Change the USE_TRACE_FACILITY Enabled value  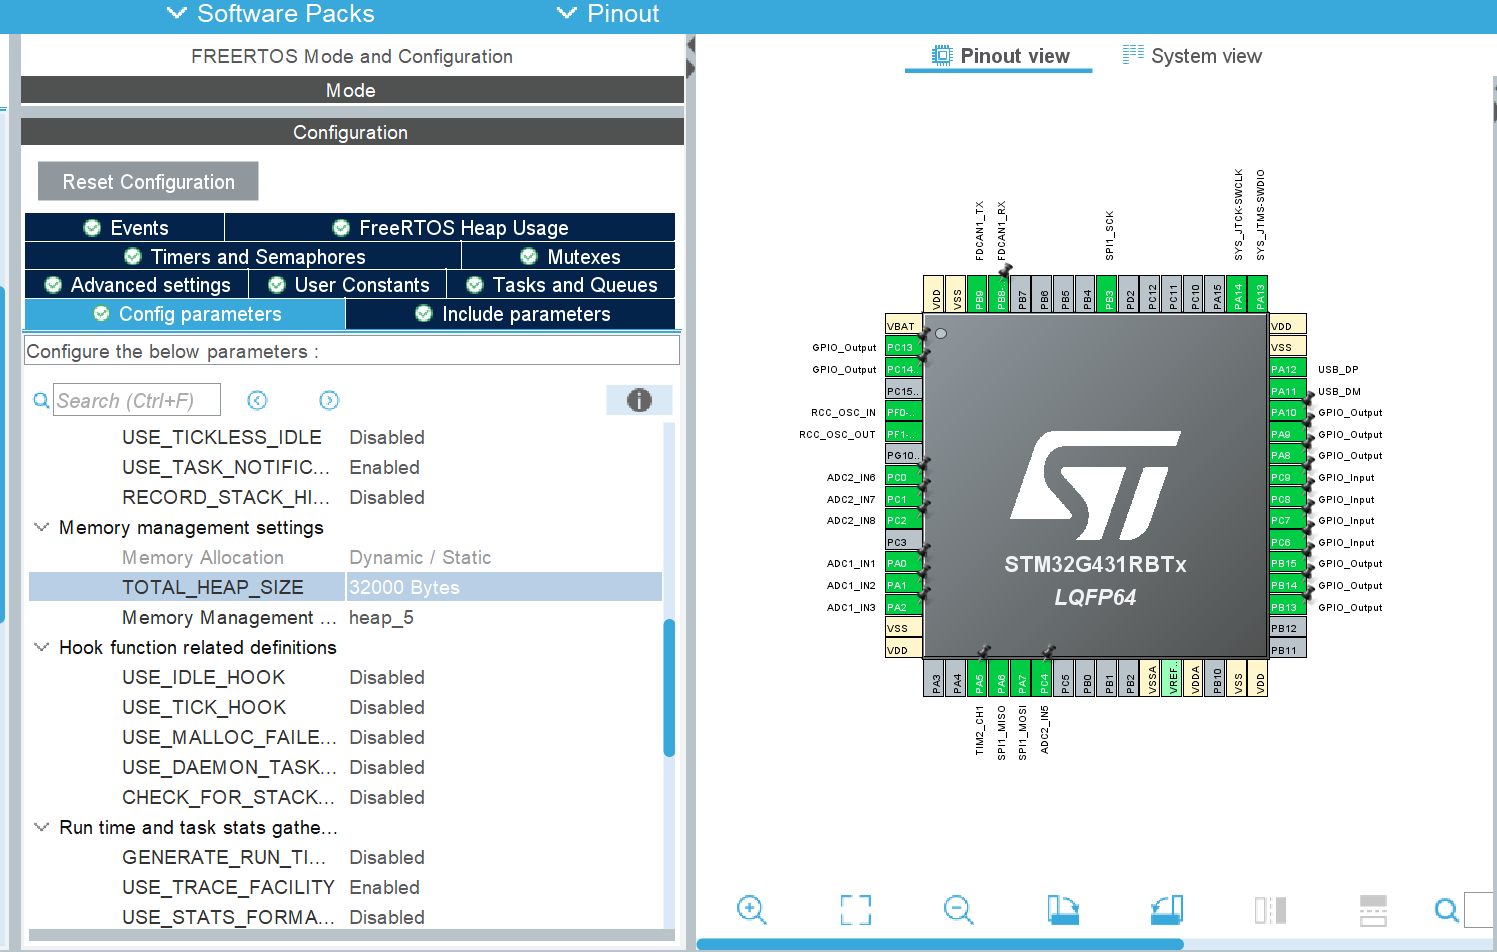pos(384,887)
